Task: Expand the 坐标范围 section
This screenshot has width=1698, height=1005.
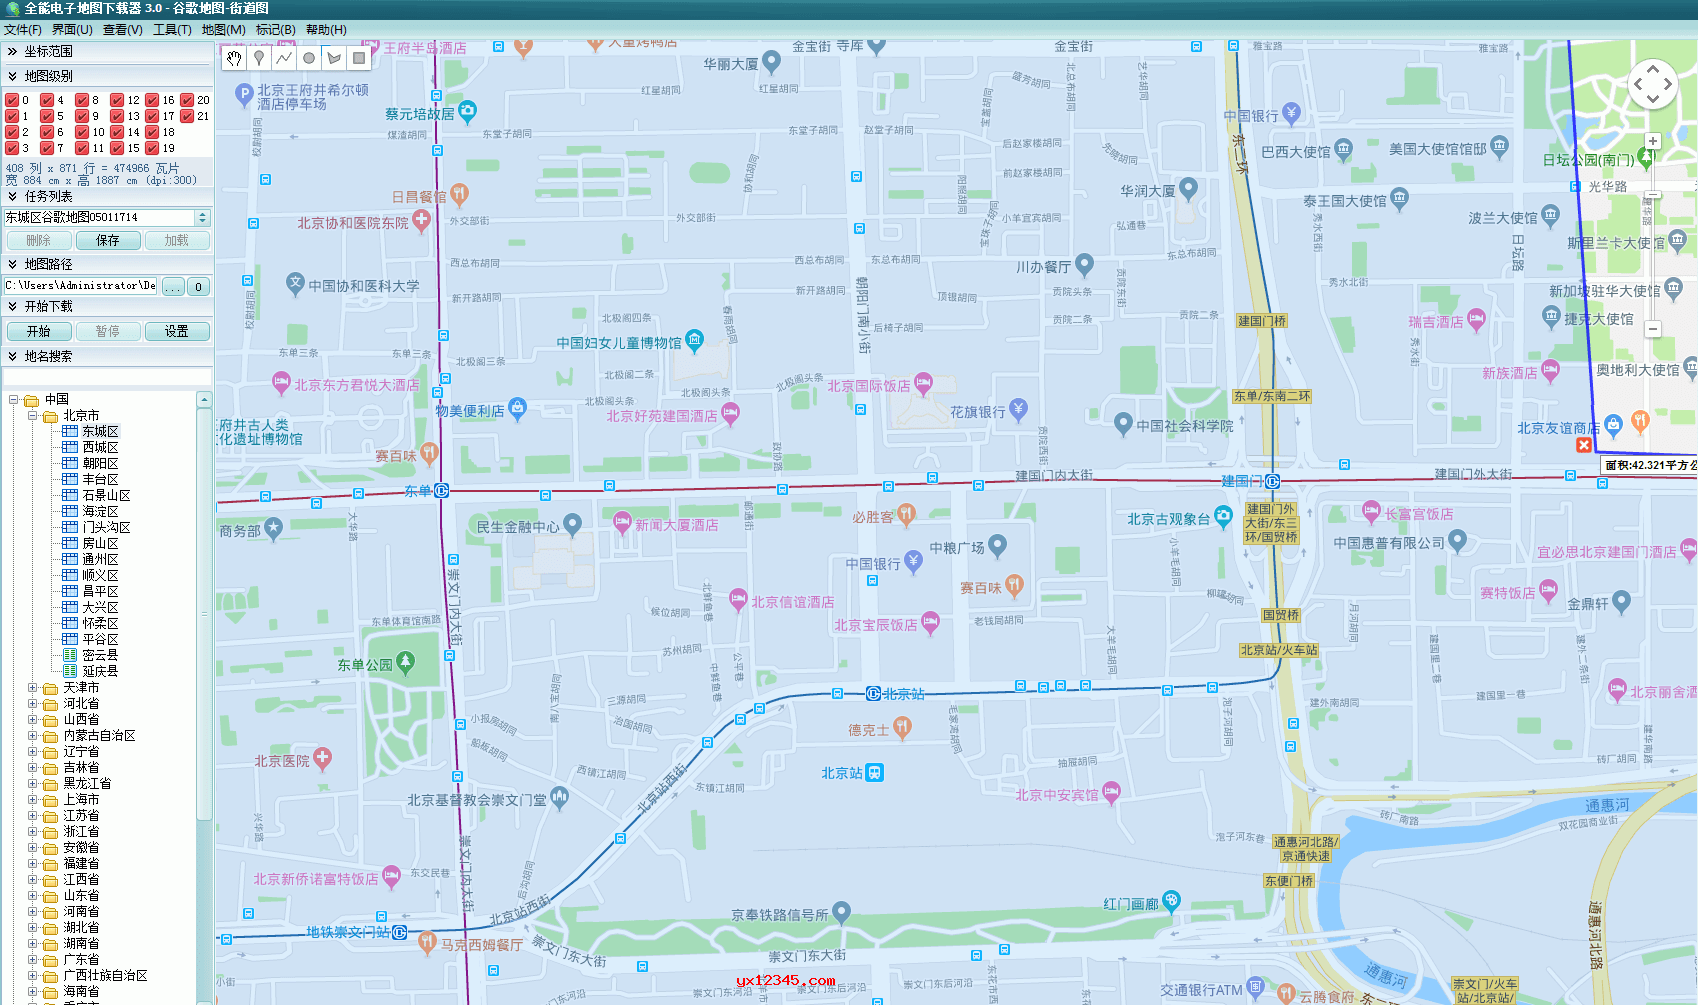Action: point(12,51)
